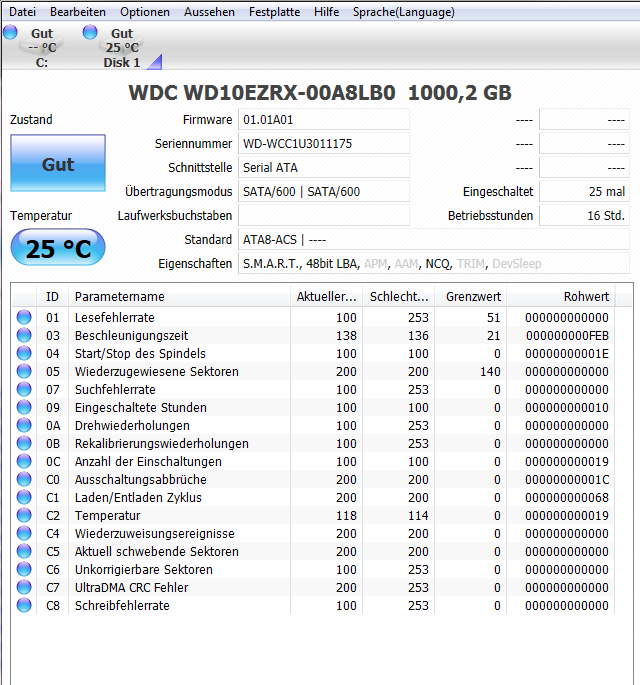Click status orb of Drehwiederholungen row
The width and height of the screenshot is (640, 685).
pos(24,425)
